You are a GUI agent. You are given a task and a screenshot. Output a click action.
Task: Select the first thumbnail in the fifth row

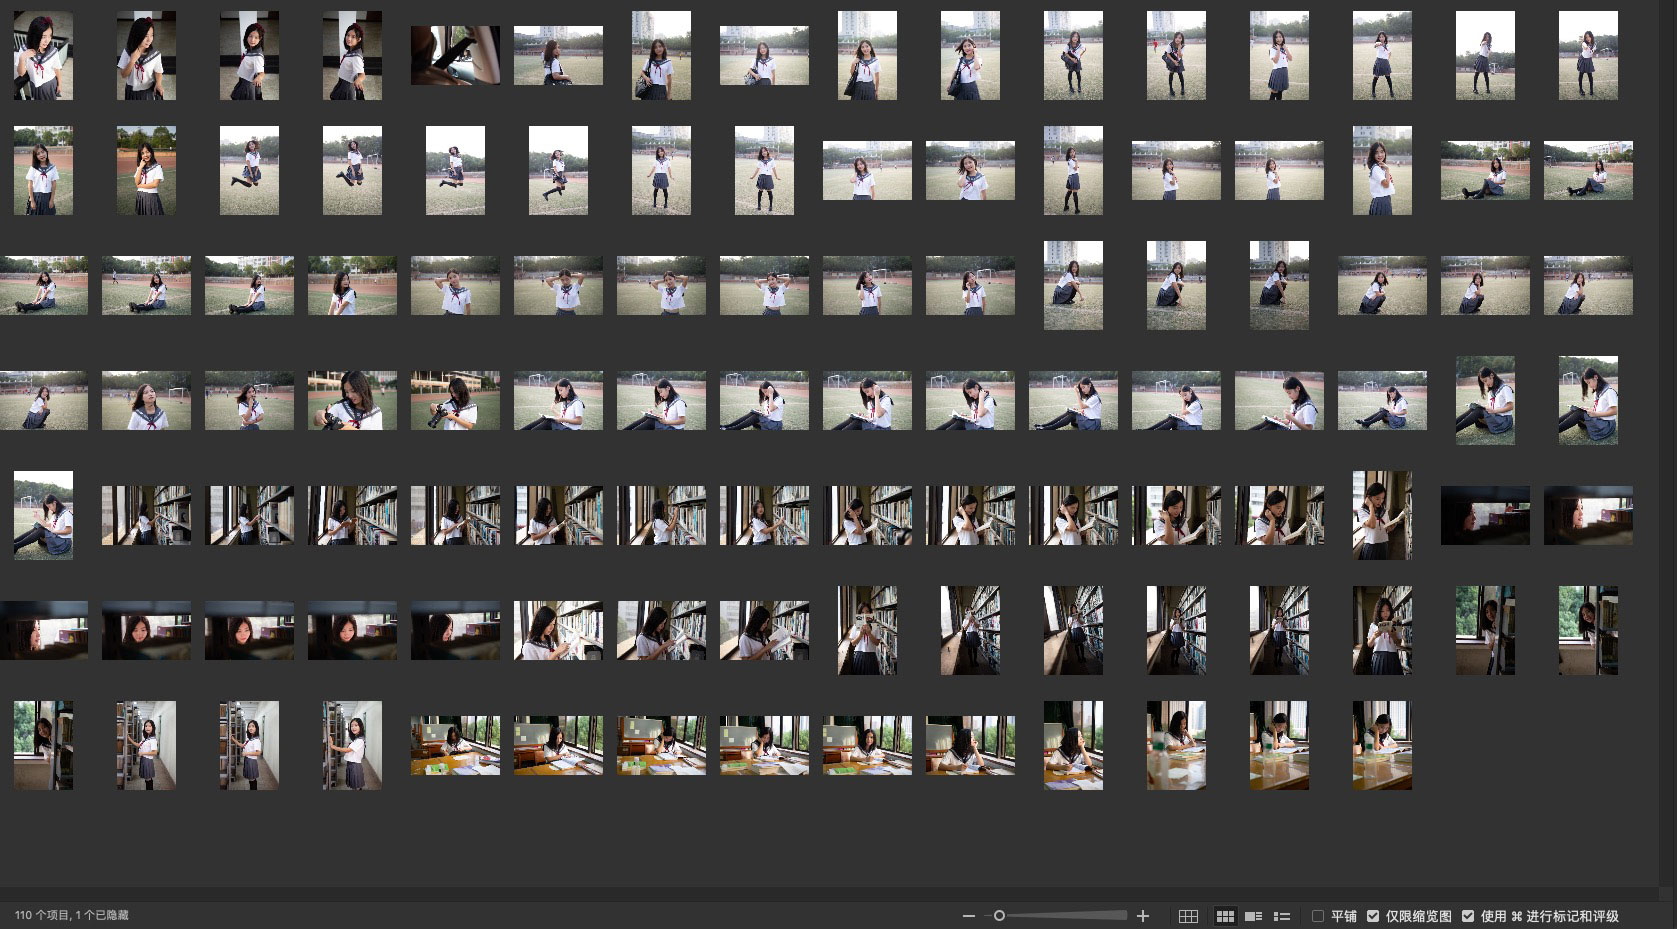point(43,515)
